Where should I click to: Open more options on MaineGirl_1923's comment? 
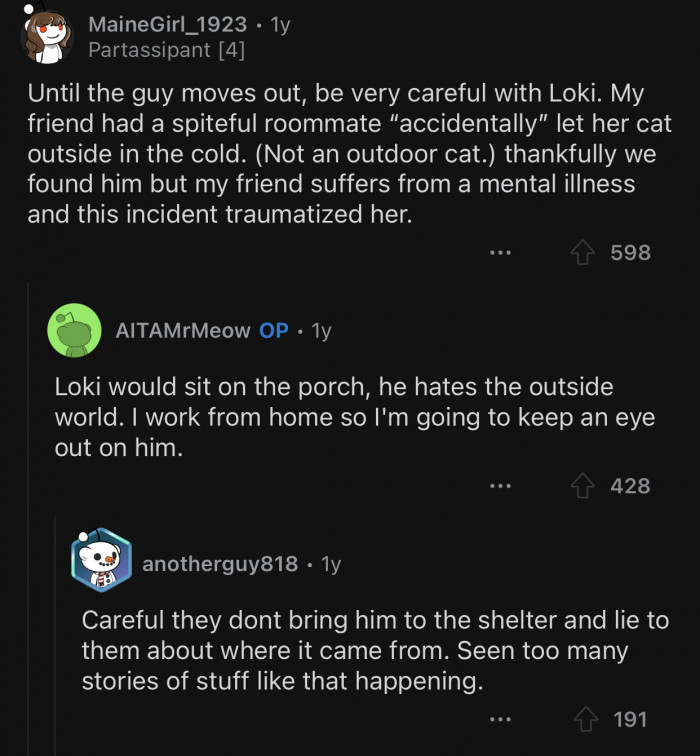(500, 253)
